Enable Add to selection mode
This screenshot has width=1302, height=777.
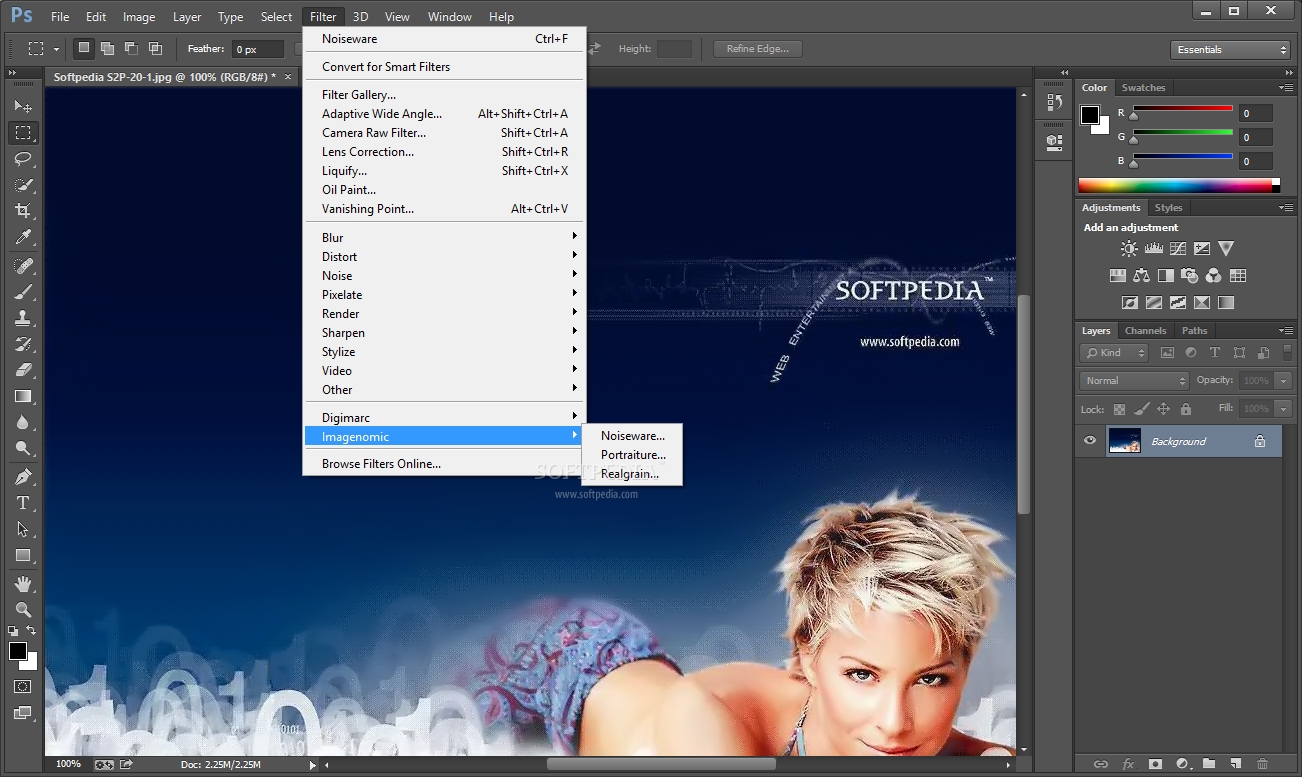[x=107, y=48]
